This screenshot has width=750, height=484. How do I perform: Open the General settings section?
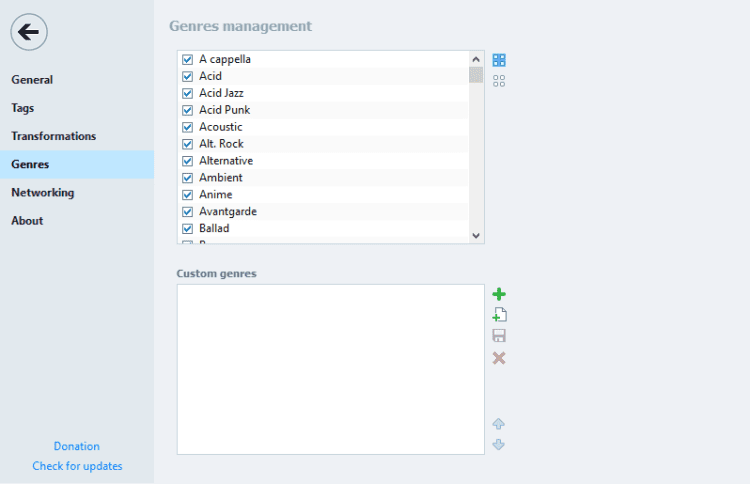32,80
